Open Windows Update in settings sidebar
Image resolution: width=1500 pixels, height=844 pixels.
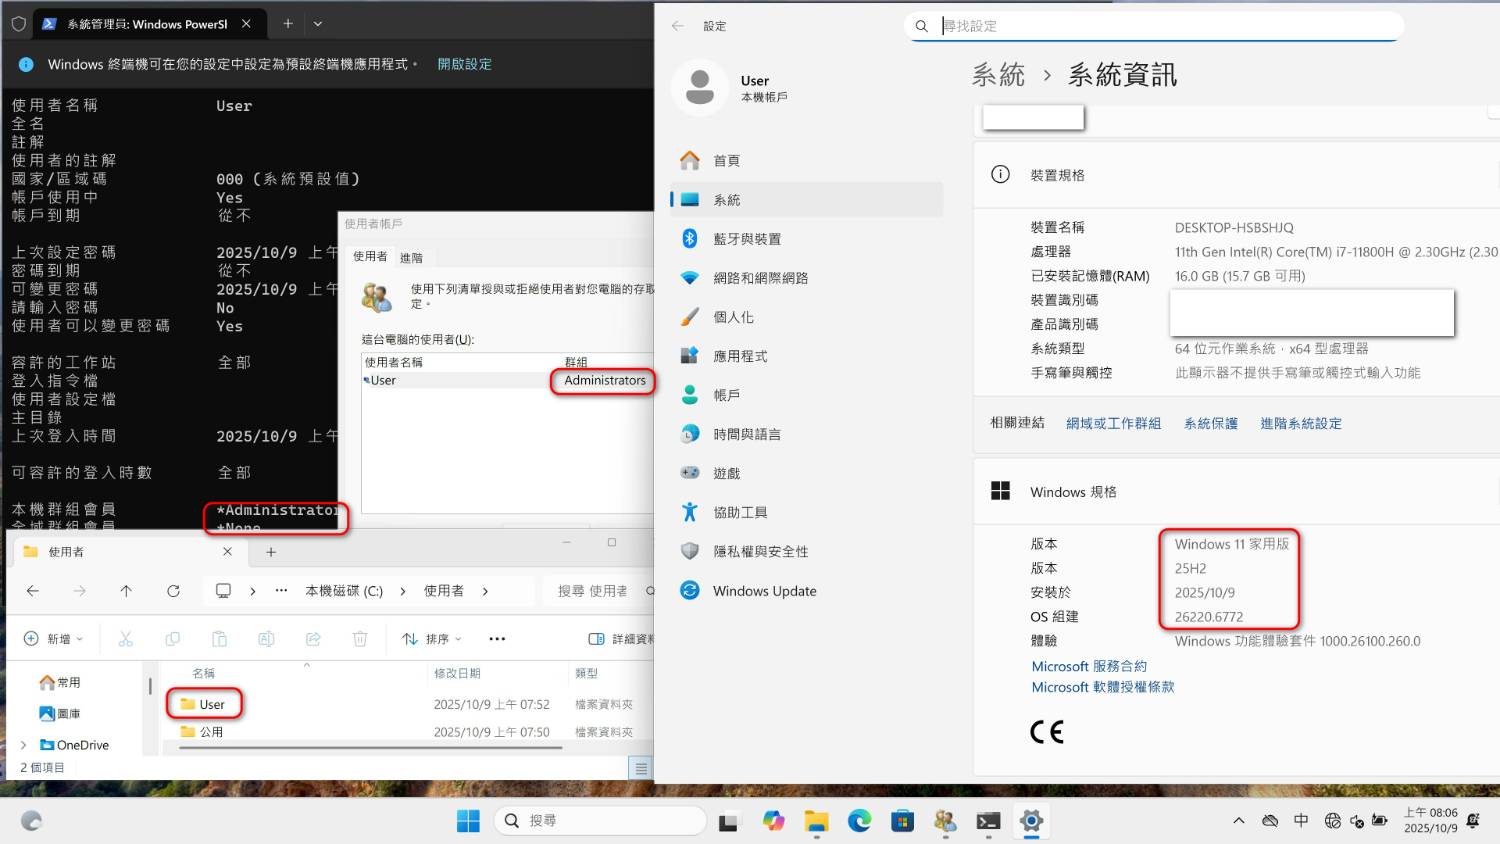coord(764,591)
